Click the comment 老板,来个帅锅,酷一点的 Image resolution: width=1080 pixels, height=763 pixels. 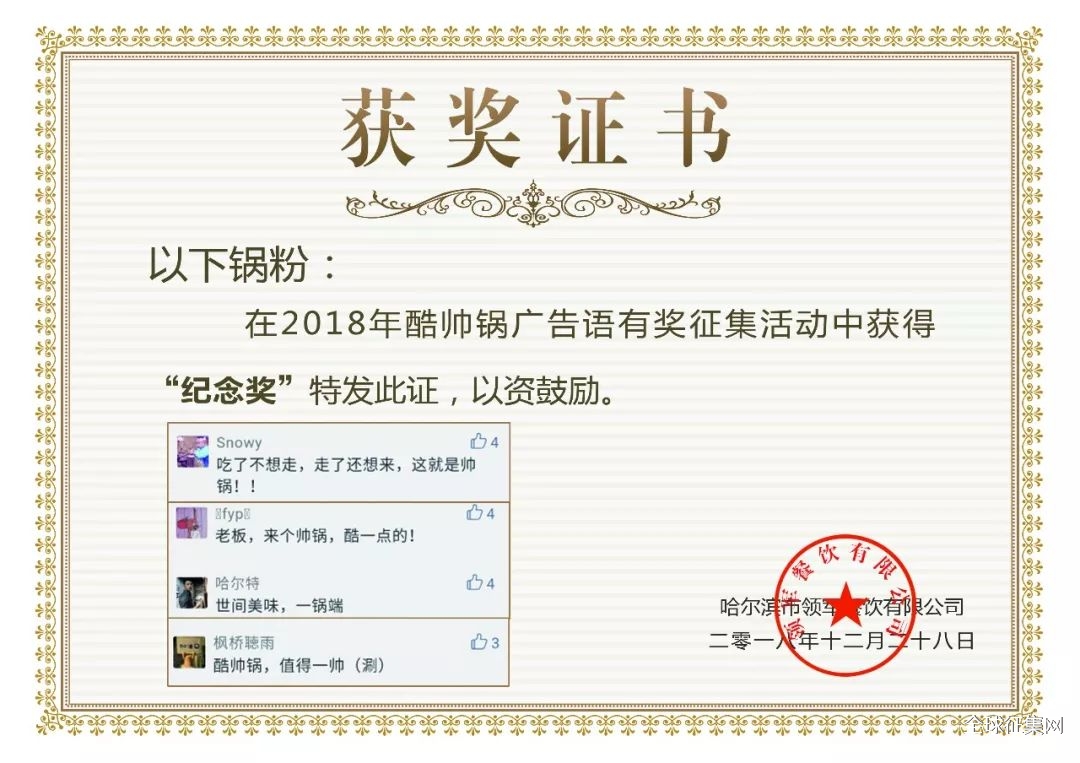coord(315,536)
